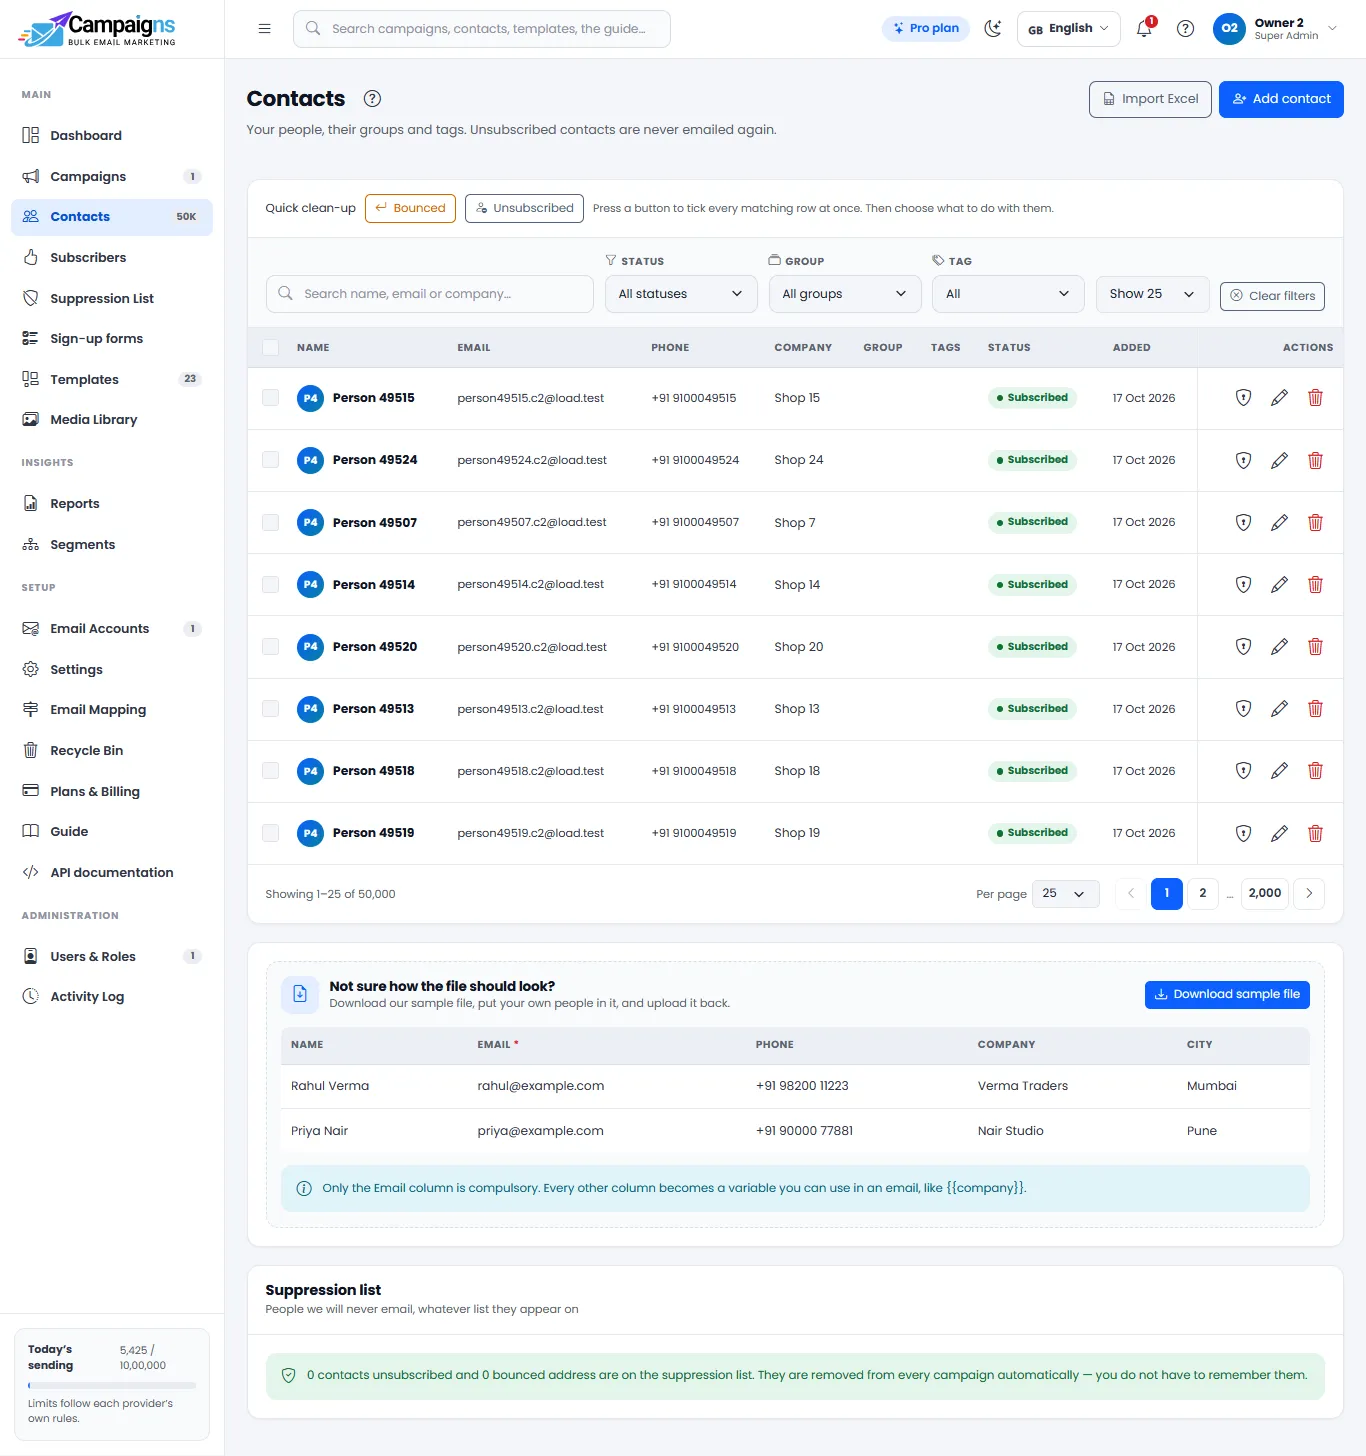The height and width of the screenshot is (1456, 1366).
Task: Click the contact search name field
Action: point(430,294)
